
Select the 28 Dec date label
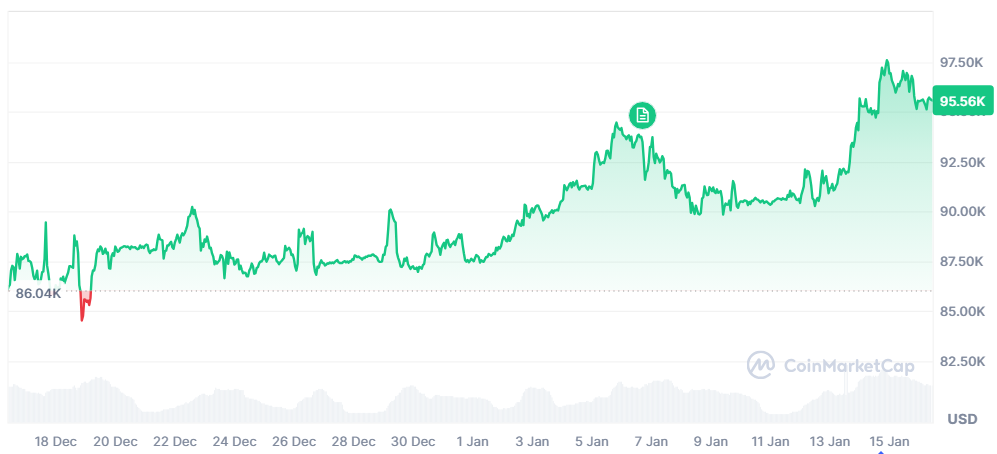(x=354, y=441)
